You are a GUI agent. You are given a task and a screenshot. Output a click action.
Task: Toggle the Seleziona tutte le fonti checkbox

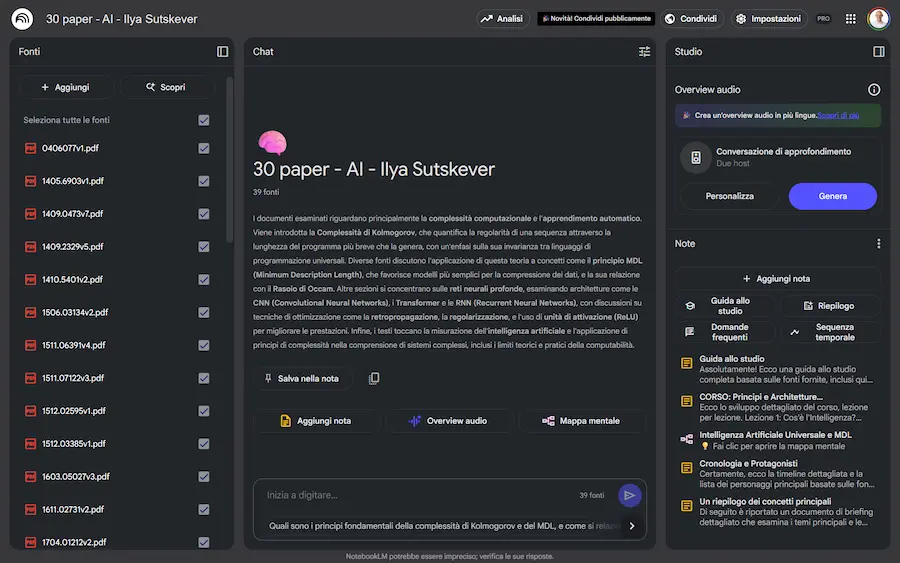[204, 120]
